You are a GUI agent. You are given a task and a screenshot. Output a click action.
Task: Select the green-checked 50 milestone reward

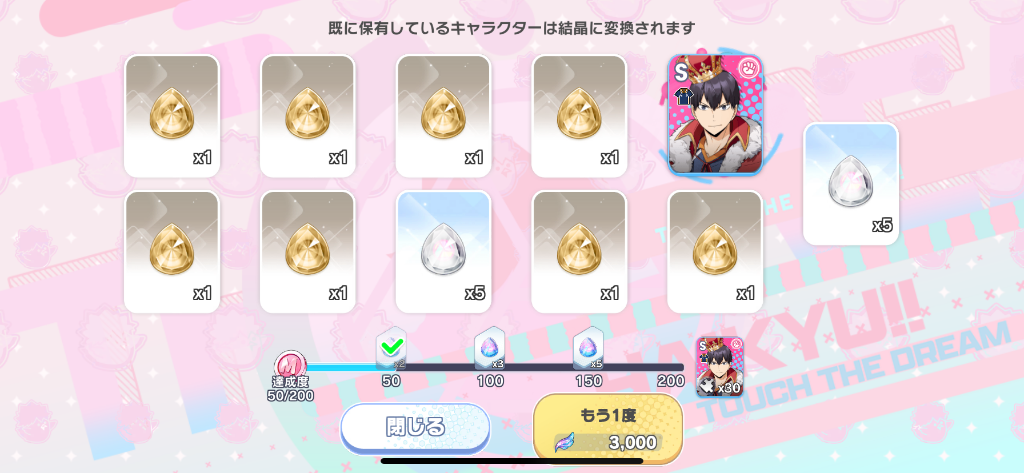(x=391, y=348)
